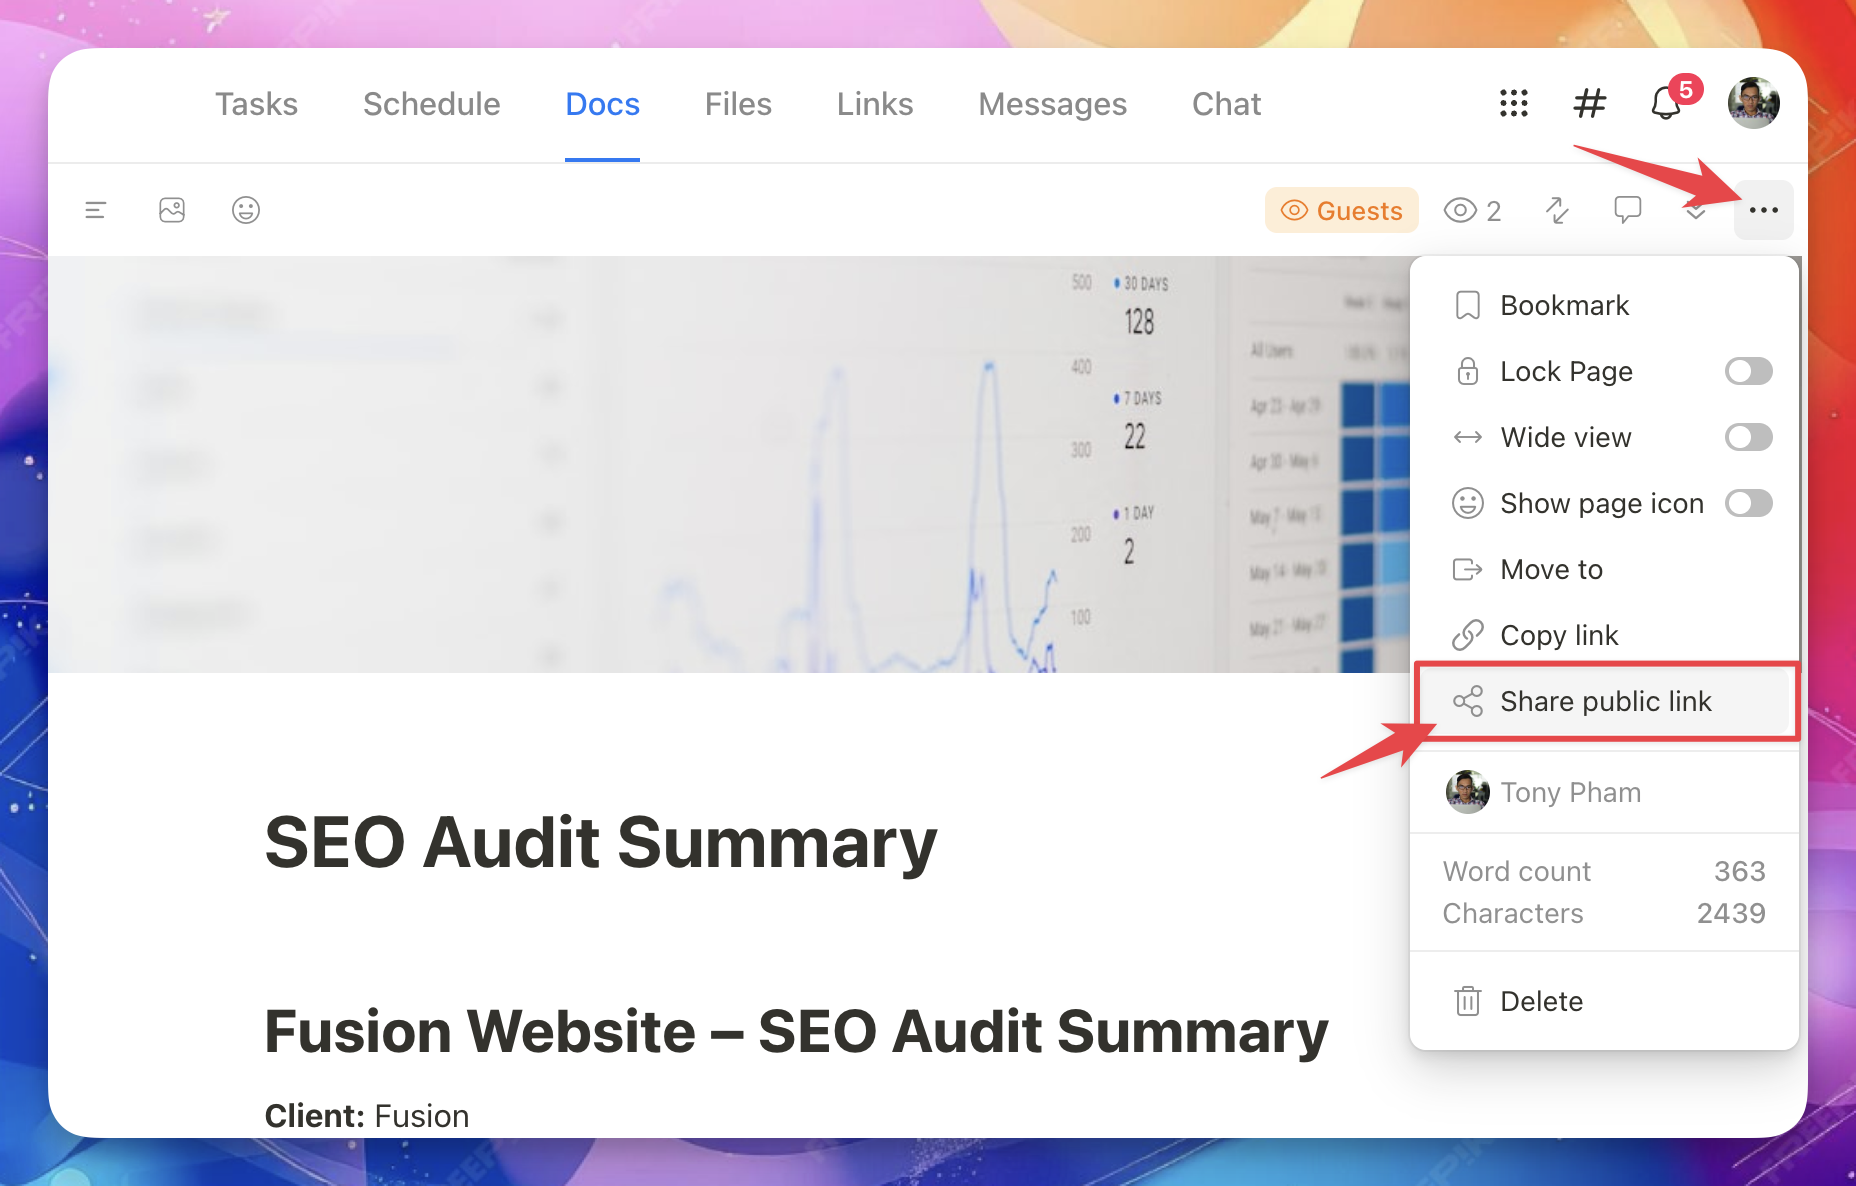Open the viewers eye count
Screen dimensions: 1856x1186
coord(1472,211)
